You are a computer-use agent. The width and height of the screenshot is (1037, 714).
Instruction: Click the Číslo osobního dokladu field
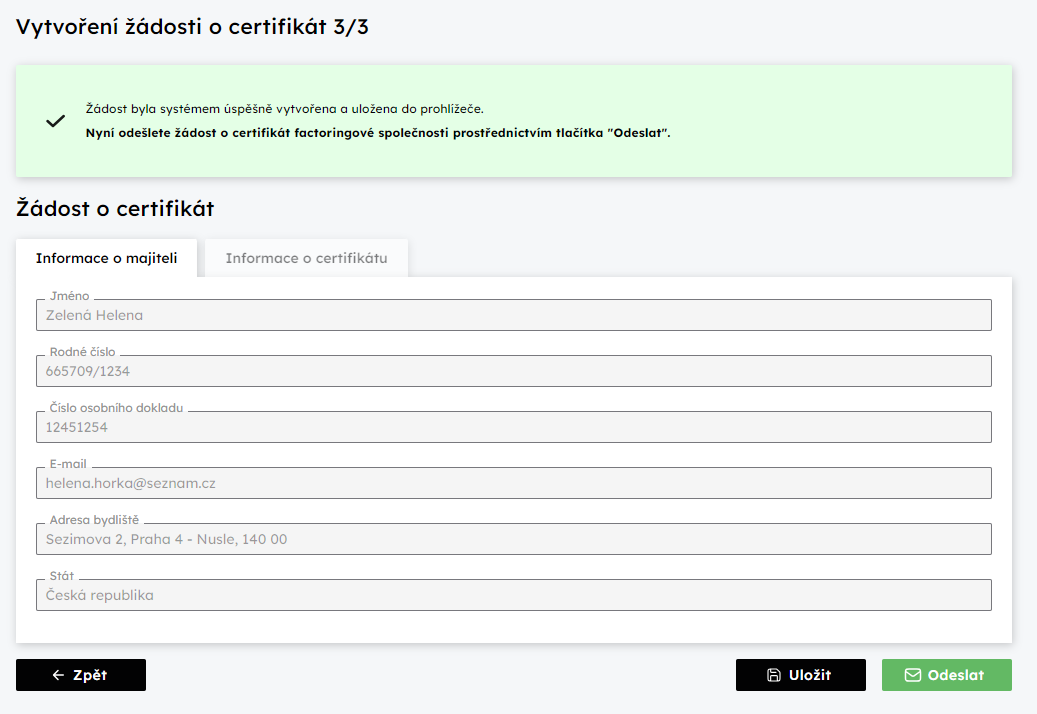click(514, 427)
